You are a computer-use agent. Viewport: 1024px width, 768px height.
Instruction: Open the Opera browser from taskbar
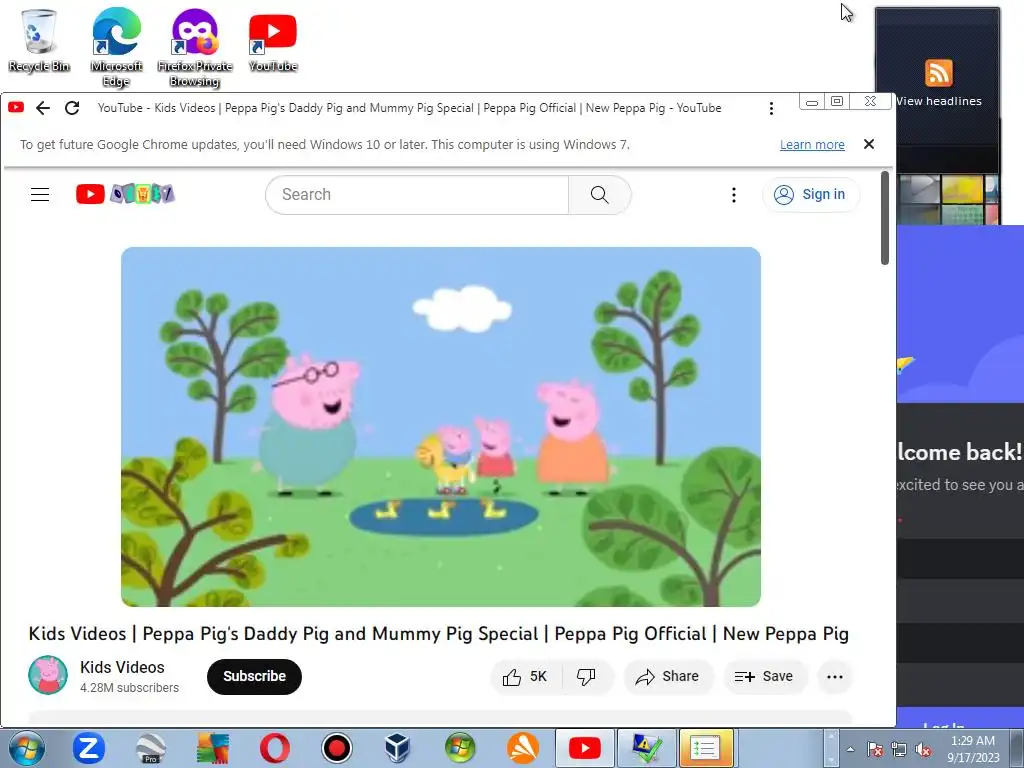coord(275,748)
